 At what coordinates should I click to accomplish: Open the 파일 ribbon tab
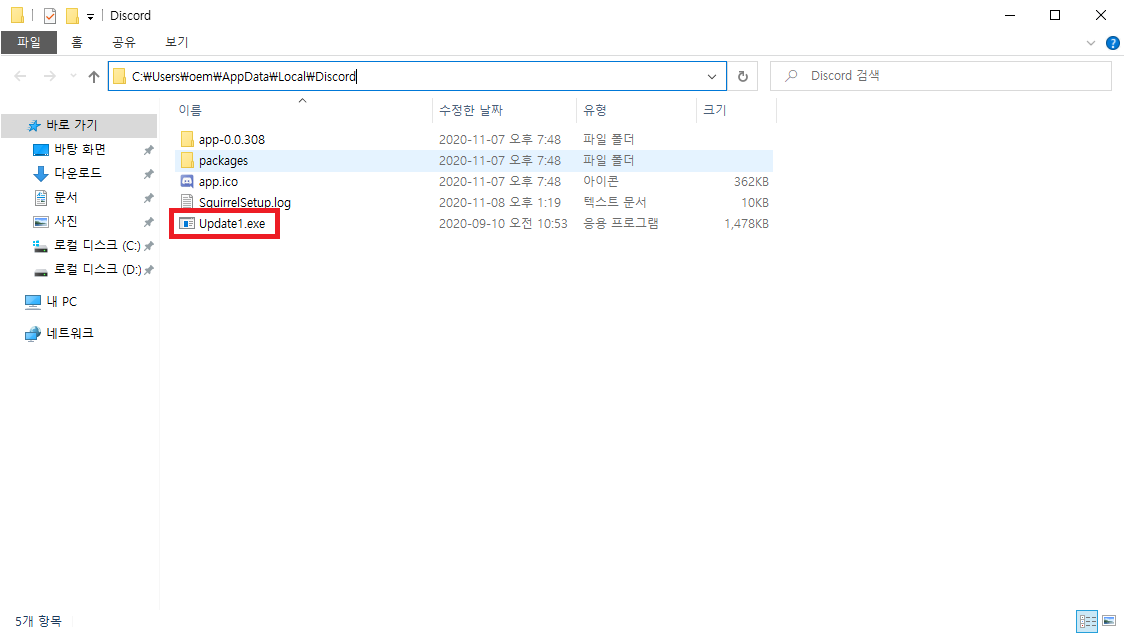[29, 42]
